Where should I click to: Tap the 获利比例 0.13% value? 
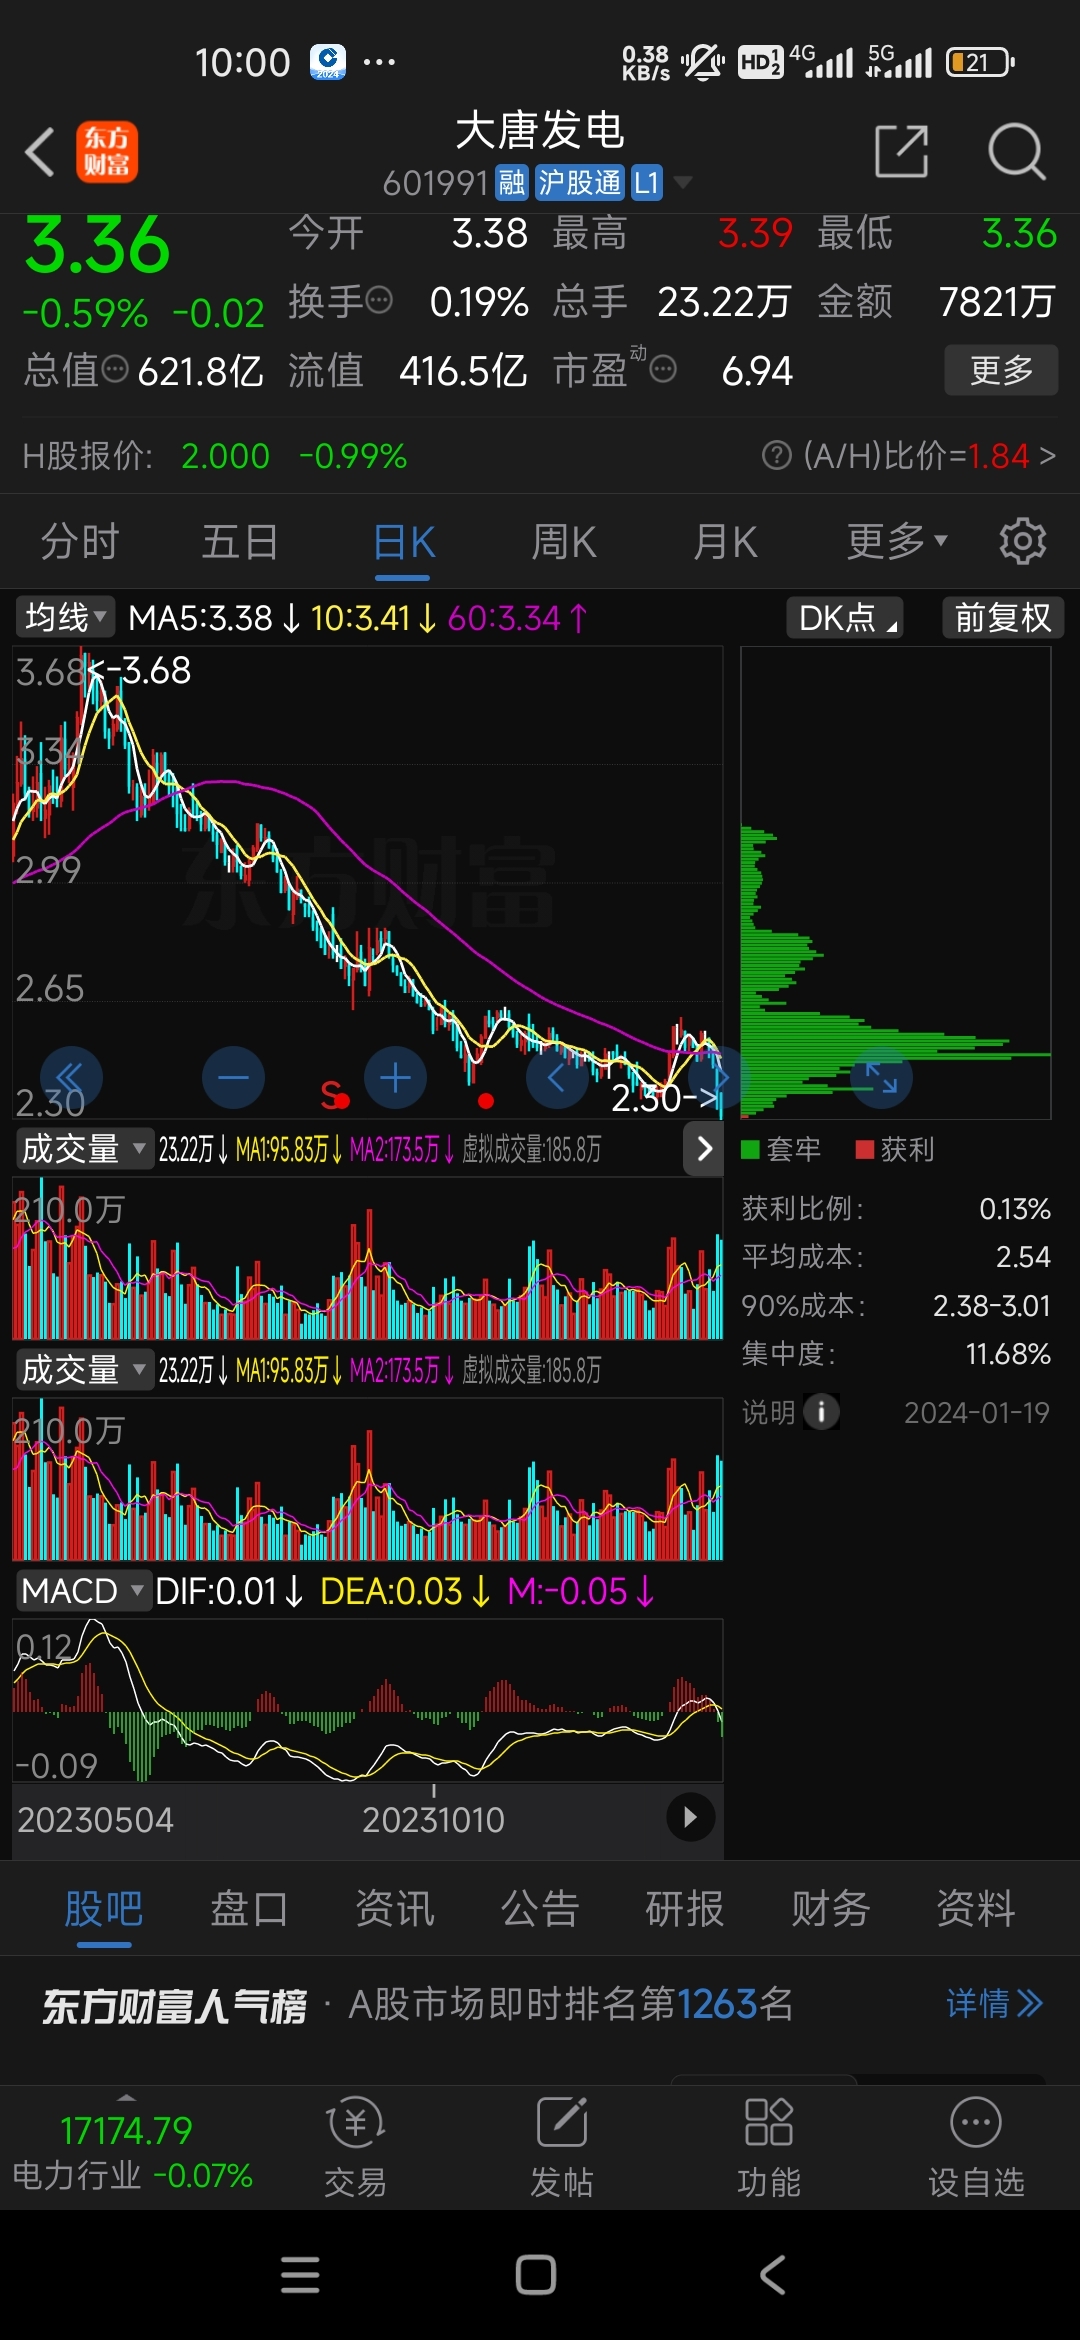pyautogui.click(x=1014, y=1209)
